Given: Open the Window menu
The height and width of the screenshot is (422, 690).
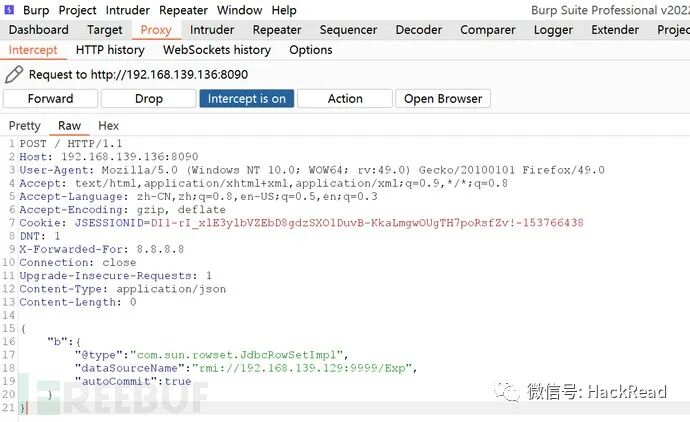Looking at the screenshot, I should click(239, 10).
